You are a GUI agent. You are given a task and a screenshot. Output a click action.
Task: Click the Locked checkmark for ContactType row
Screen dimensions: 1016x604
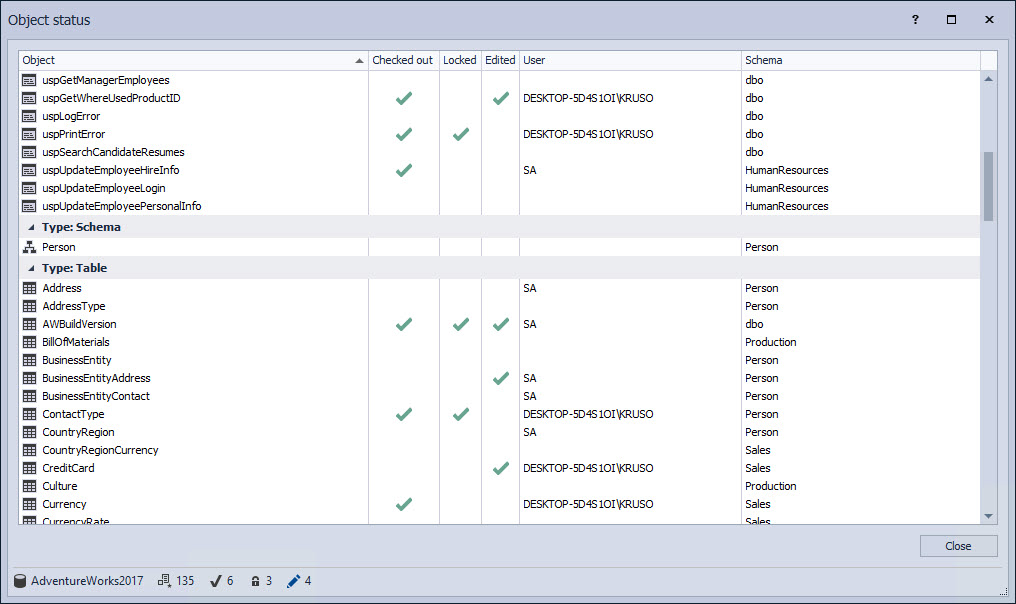pos(460,414)
